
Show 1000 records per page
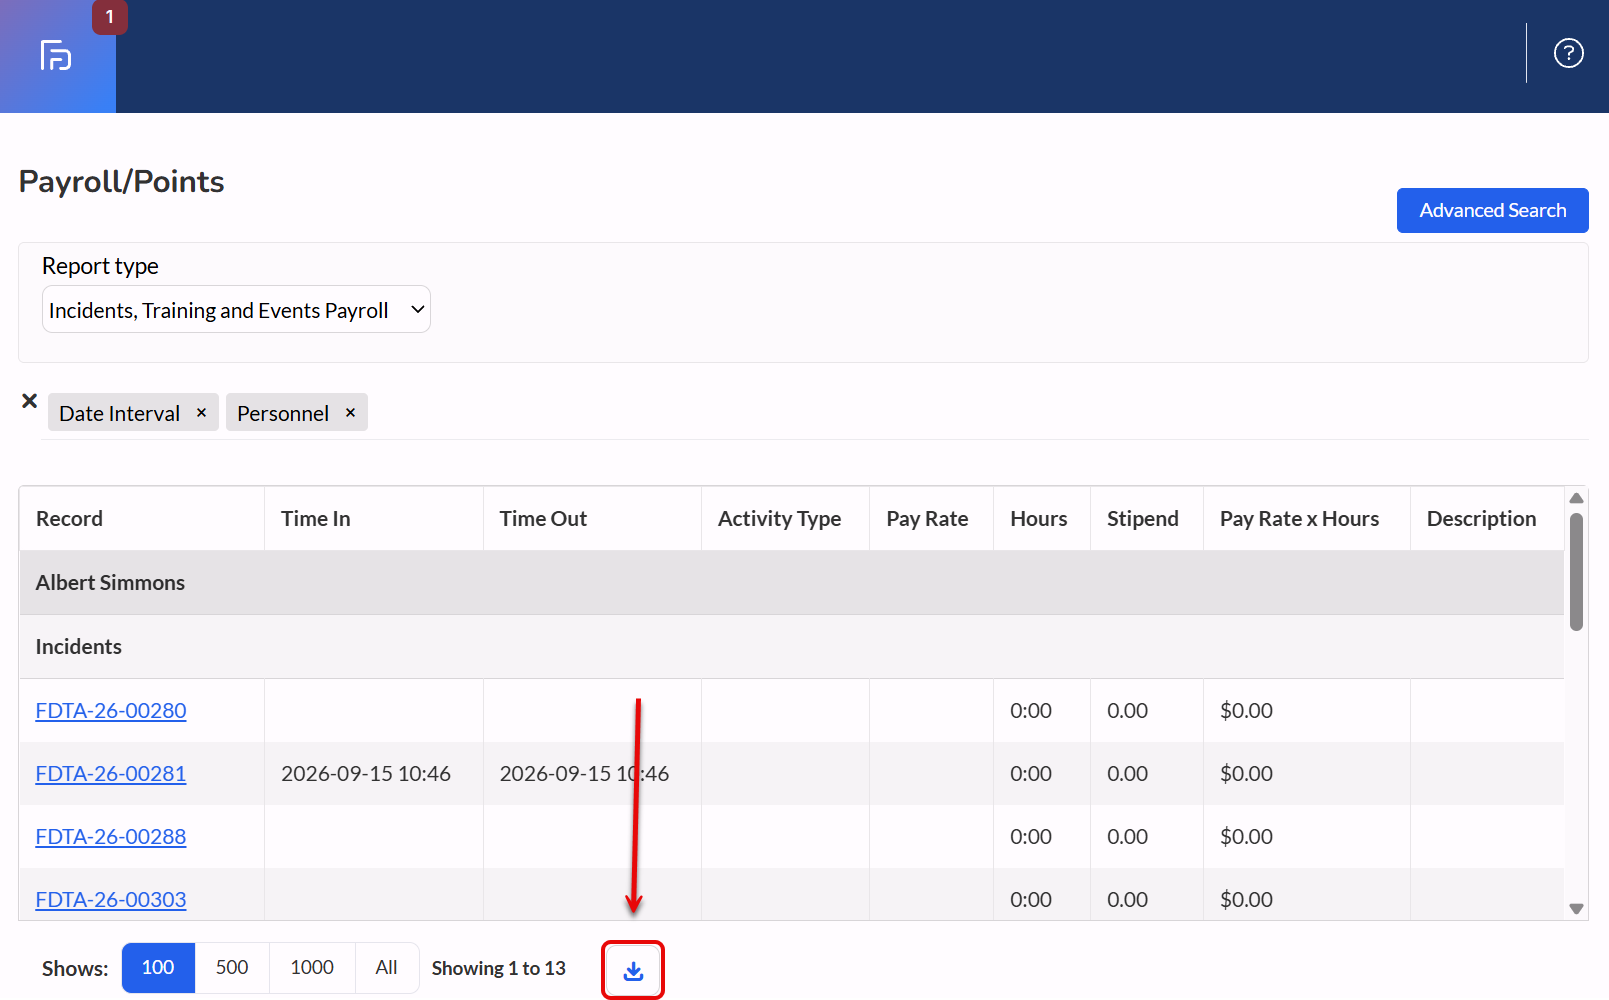(312, 967)
